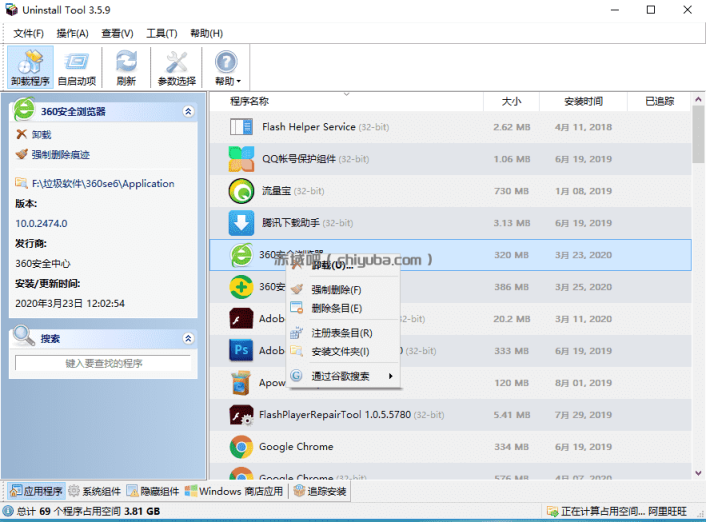Click 强制删除痕迹 link in side panel

pos(60,154)
